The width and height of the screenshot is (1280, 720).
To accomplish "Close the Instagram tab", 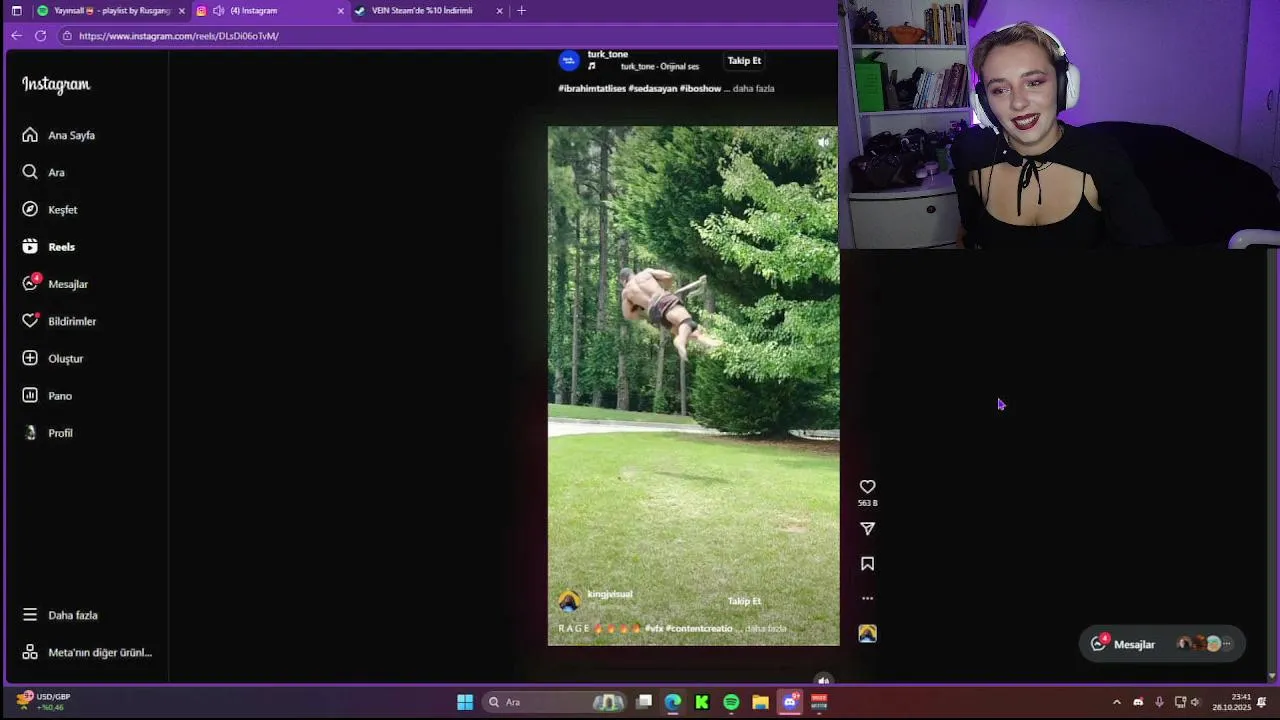I will [340, 10].
